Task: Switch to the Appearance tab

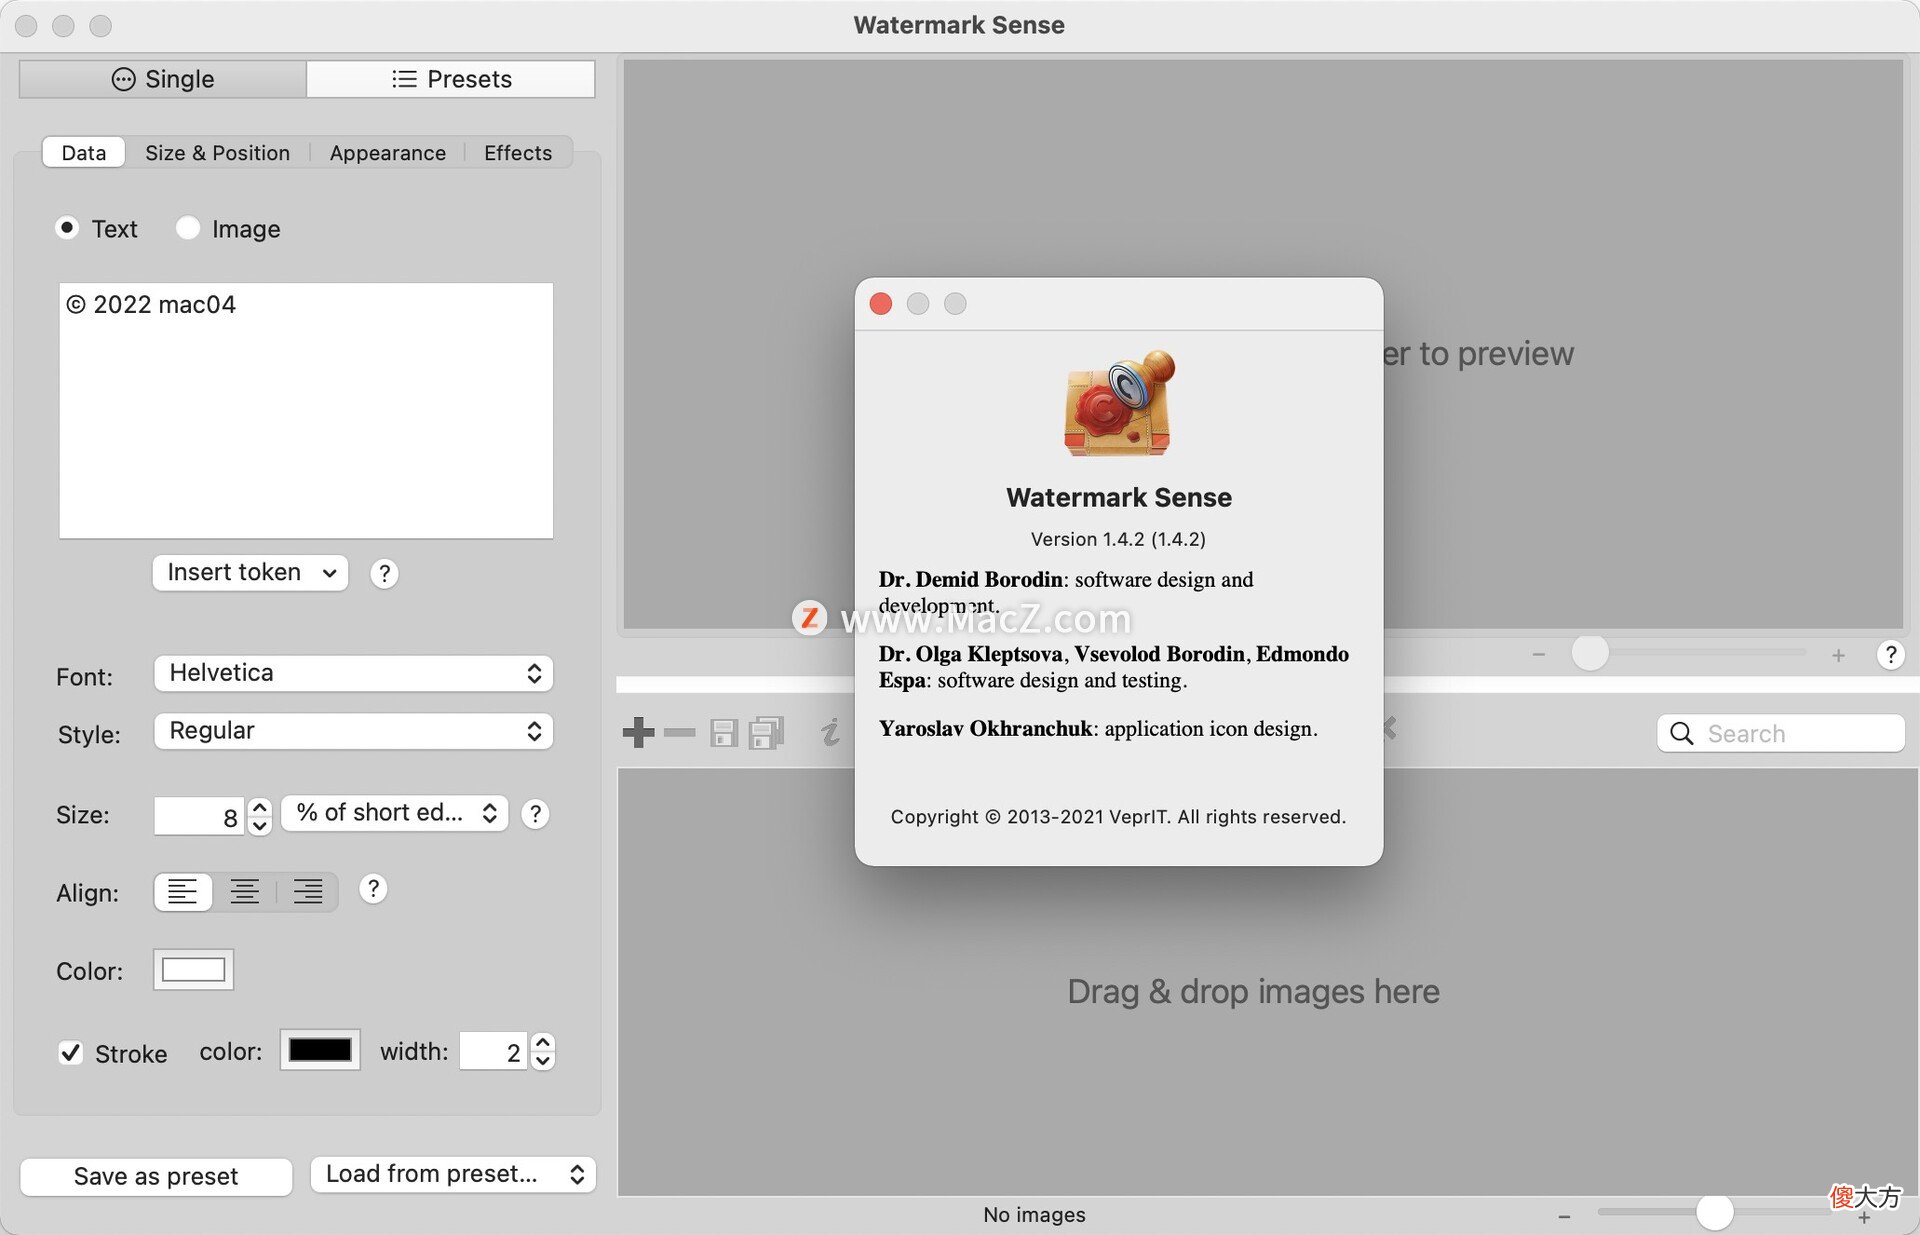Action: point(388,153)
